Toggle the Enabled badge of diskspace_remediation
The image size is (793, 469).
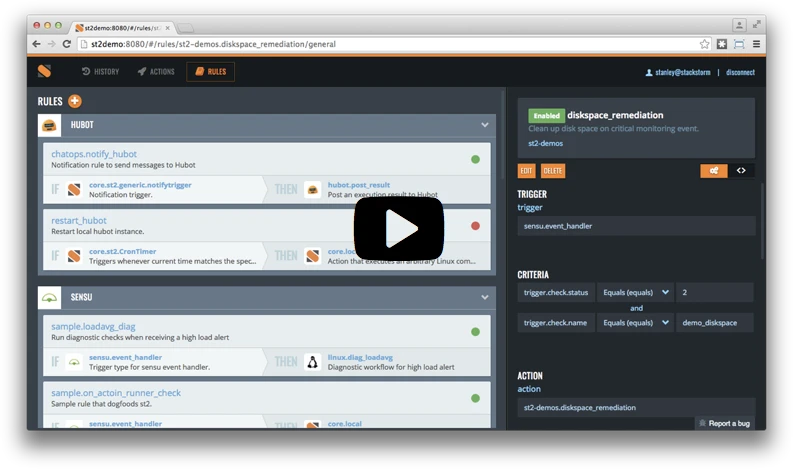(546, 115)
